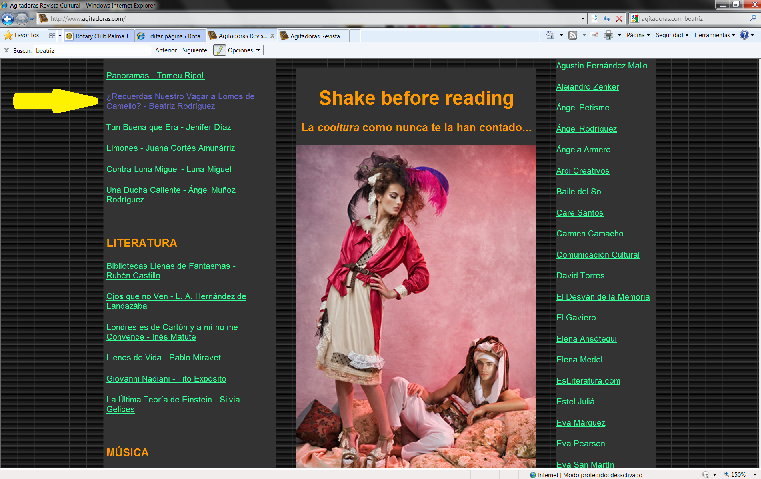Open the zoom level 150% control
The width and height of the screenshot is (761, 479).
coord(740,474)
